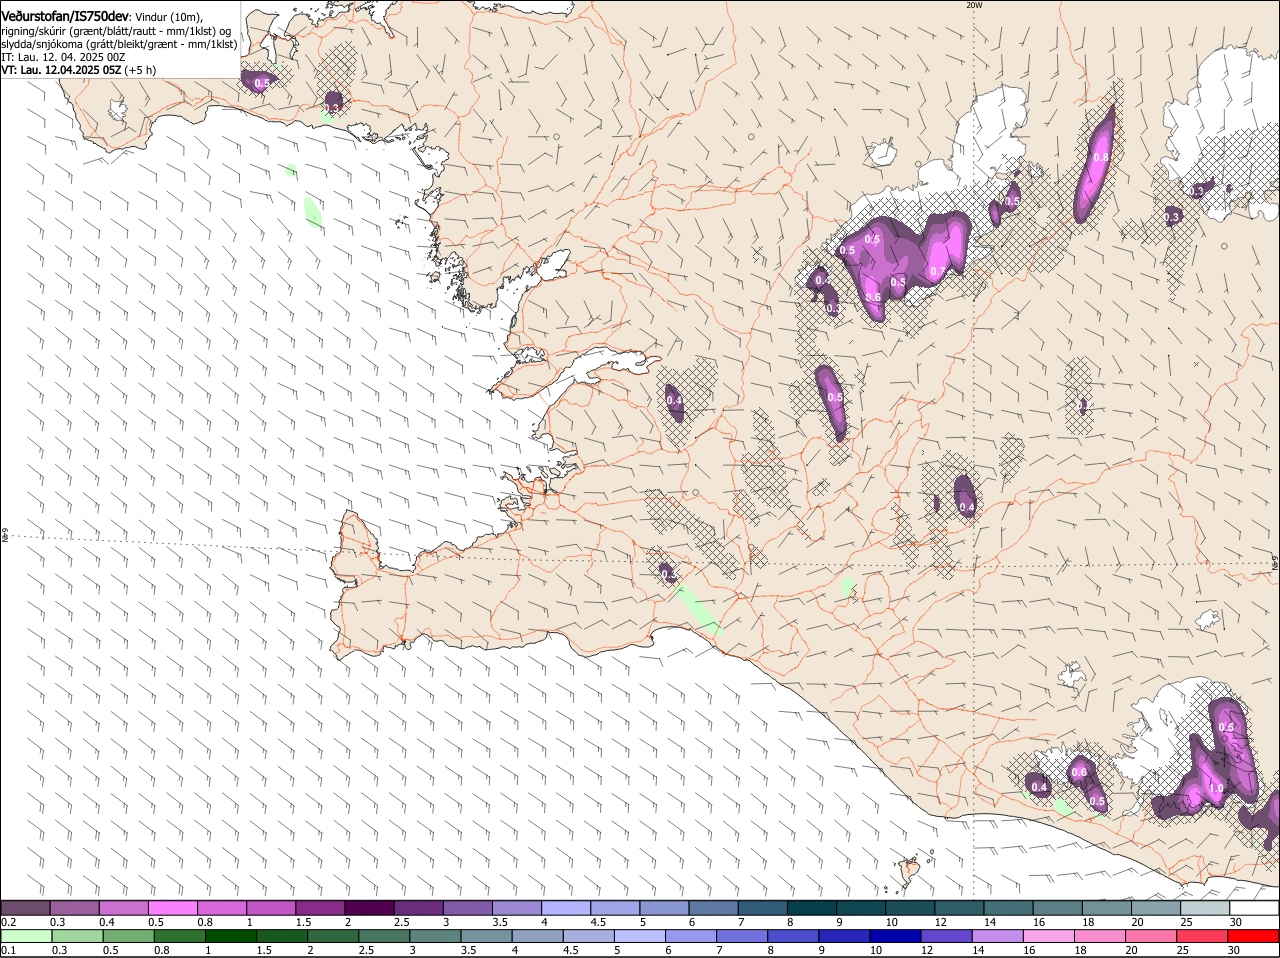The width and height of the screenshot is (1280, 958).
Task: Pick the 0.2 swatch in the purple snow scale
Action: point(26,908)
